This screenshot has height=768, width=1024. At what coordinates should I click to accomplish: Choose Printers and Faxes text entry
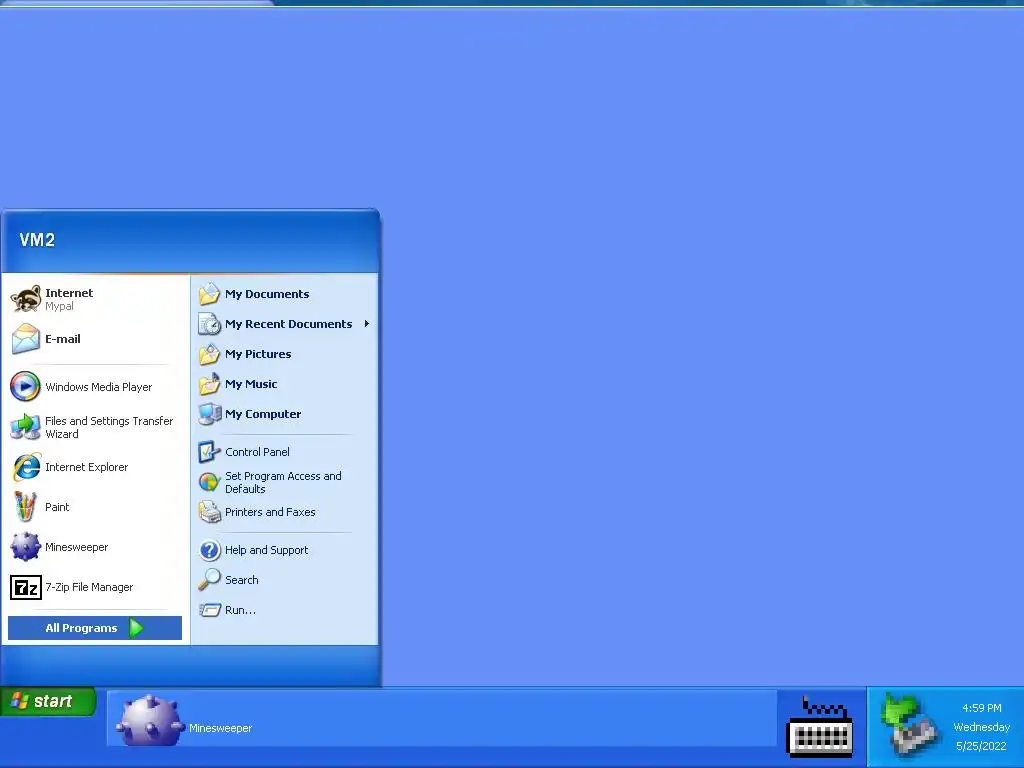270,512
